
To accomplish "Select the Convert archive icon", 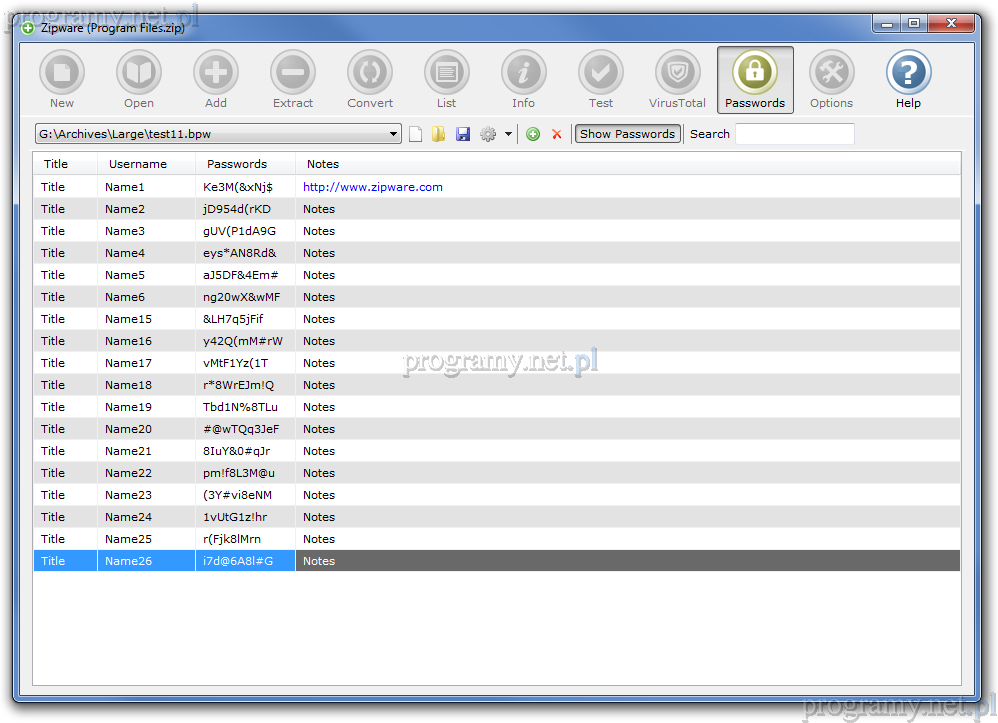I will (370, 74).
